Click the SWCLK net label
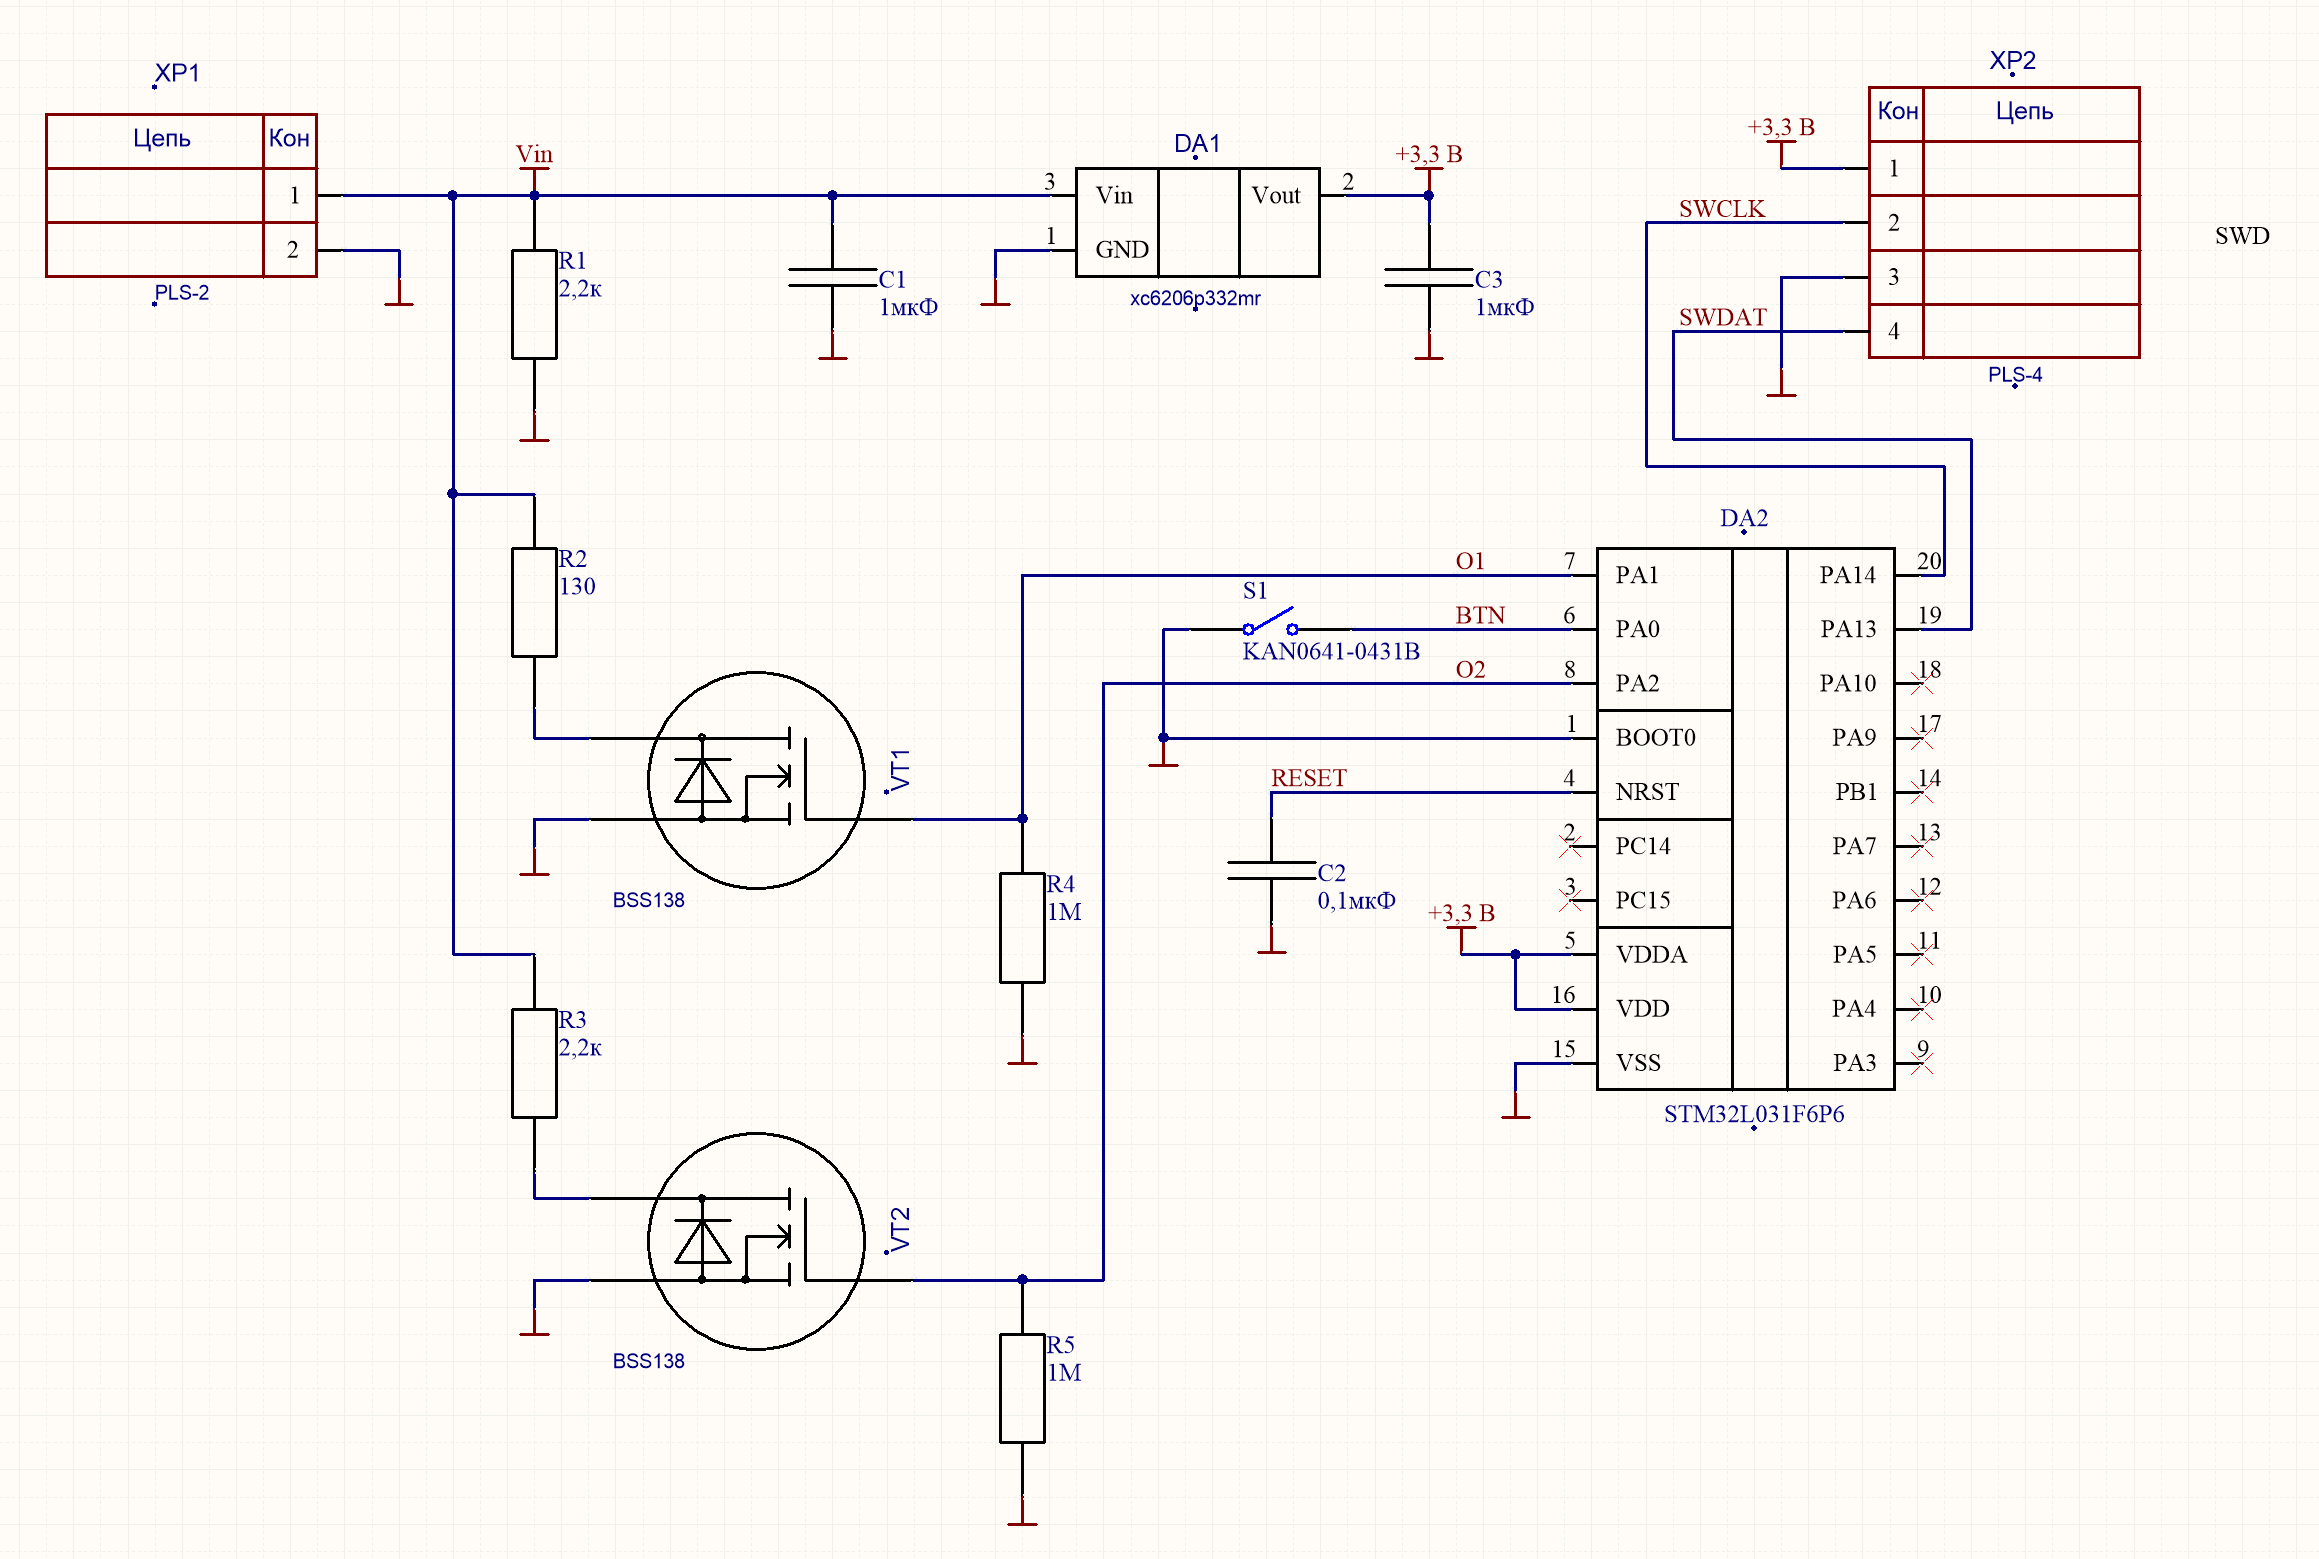Screen dimensions: 2319x1559 [1721, 209]
